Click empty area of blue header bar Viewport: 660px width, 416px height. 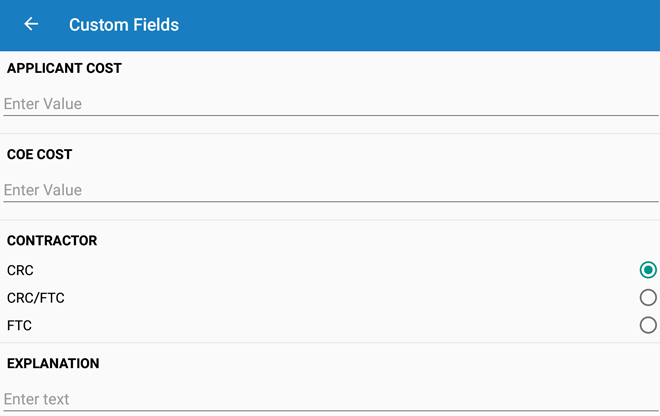(x=420, y=25)
